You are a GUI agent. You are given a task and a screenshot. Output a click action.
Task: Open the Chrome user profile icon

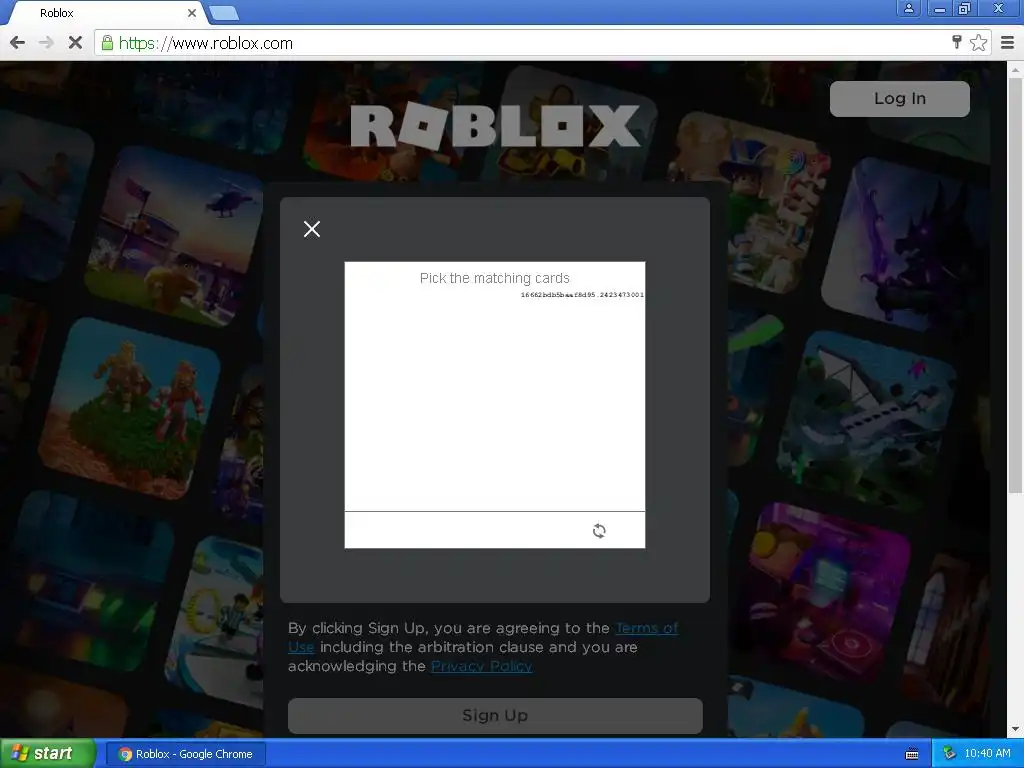point(908,8)
